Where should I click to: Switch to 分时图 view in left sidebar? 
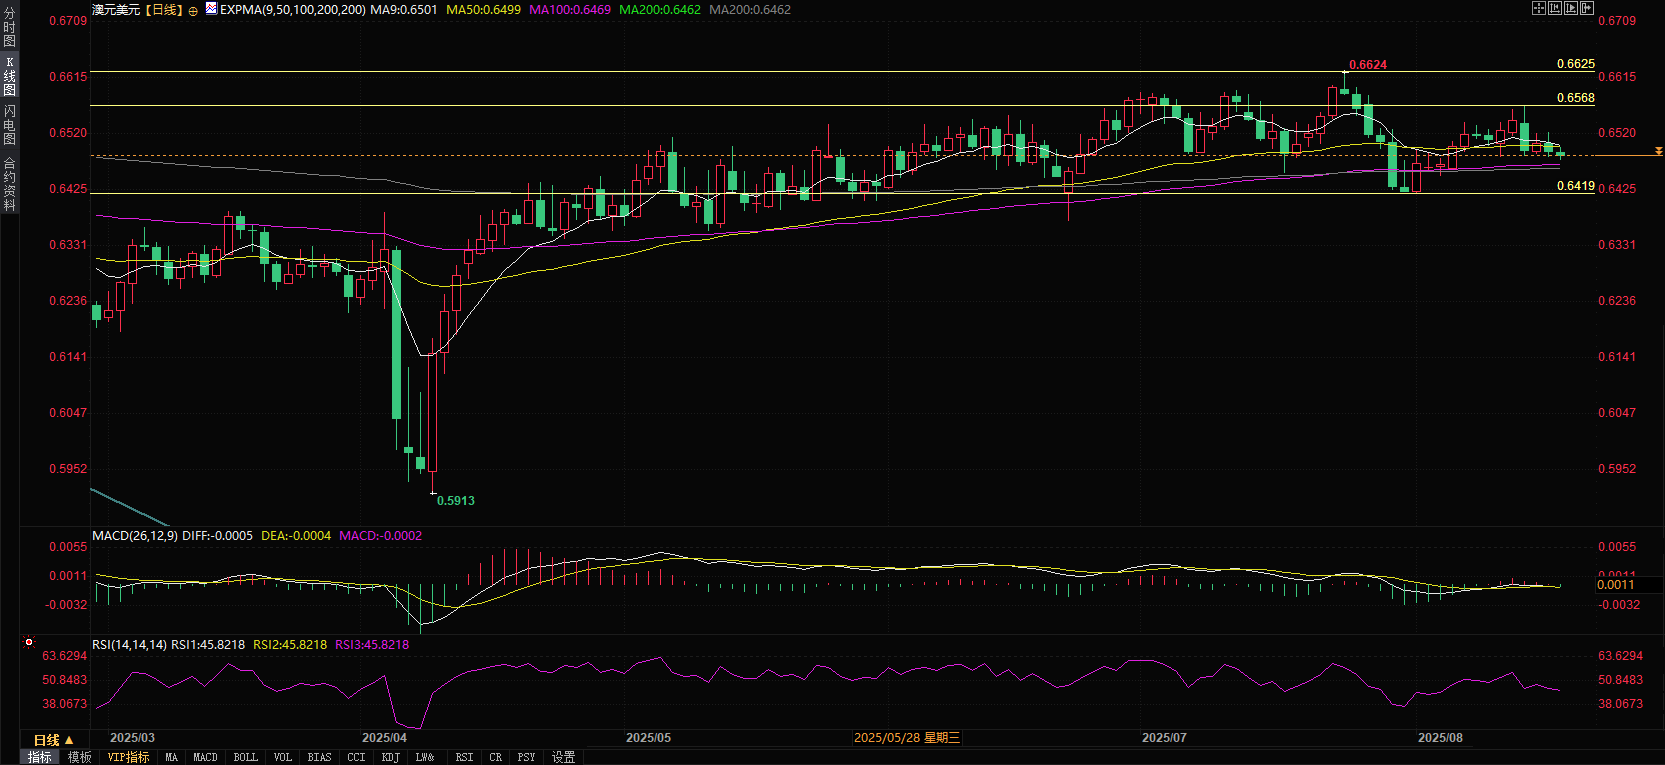(9, 27)
